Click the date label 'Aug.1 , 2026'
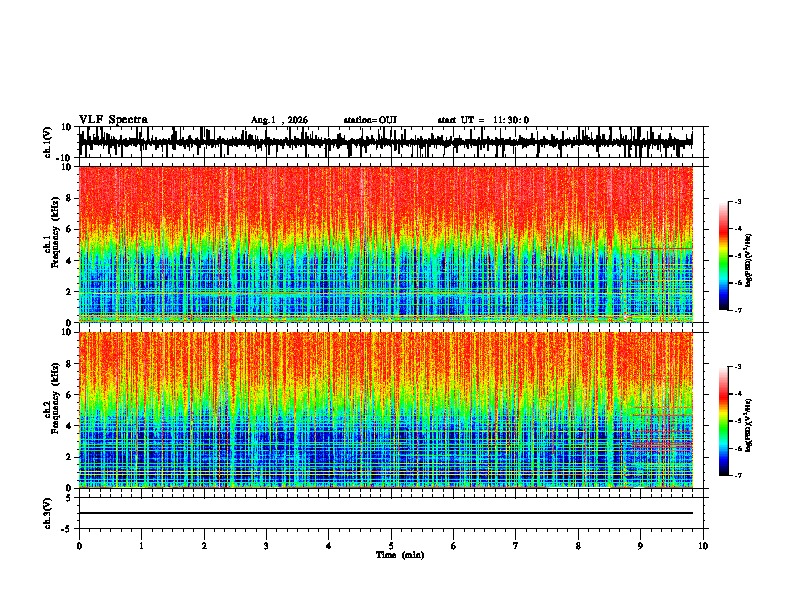The image size is (792, 612). (x=279, y=120)
